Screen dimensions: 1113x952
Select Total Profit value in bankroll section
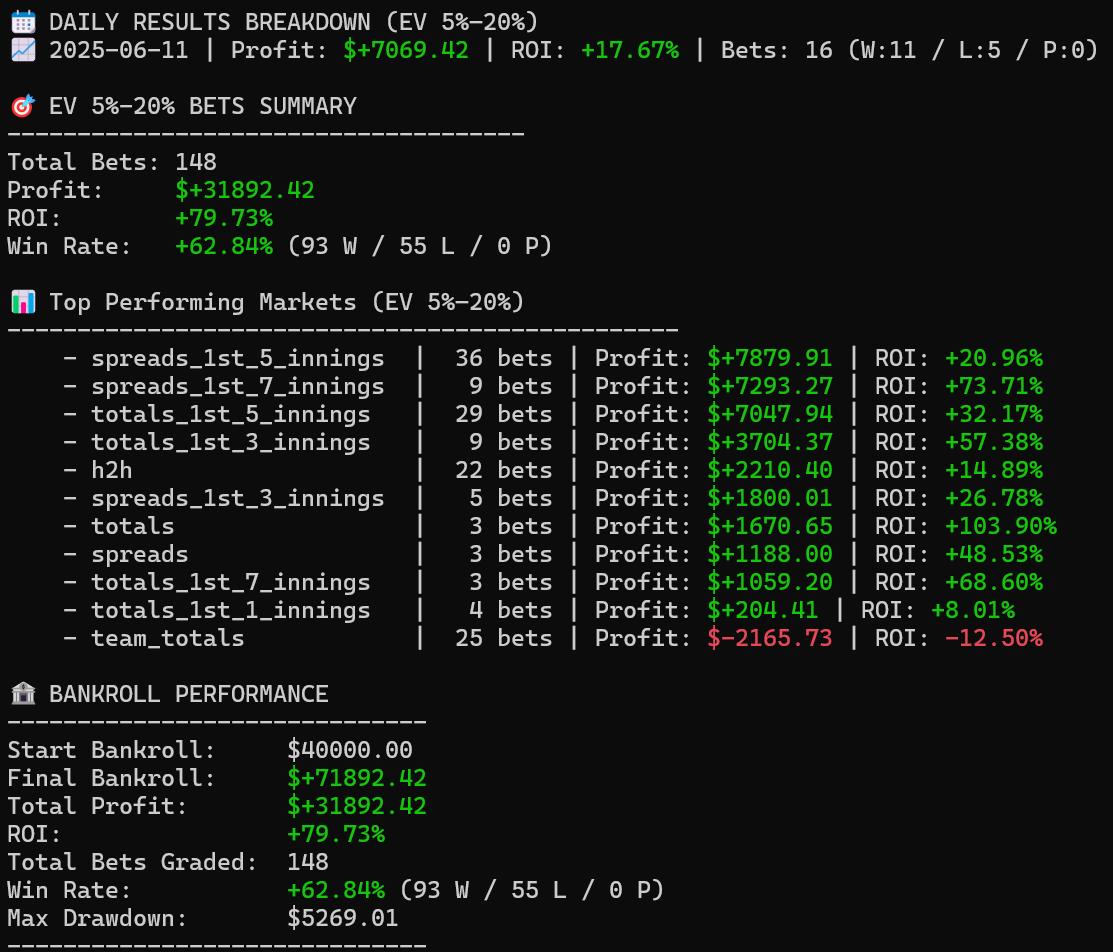click(357, 806)
